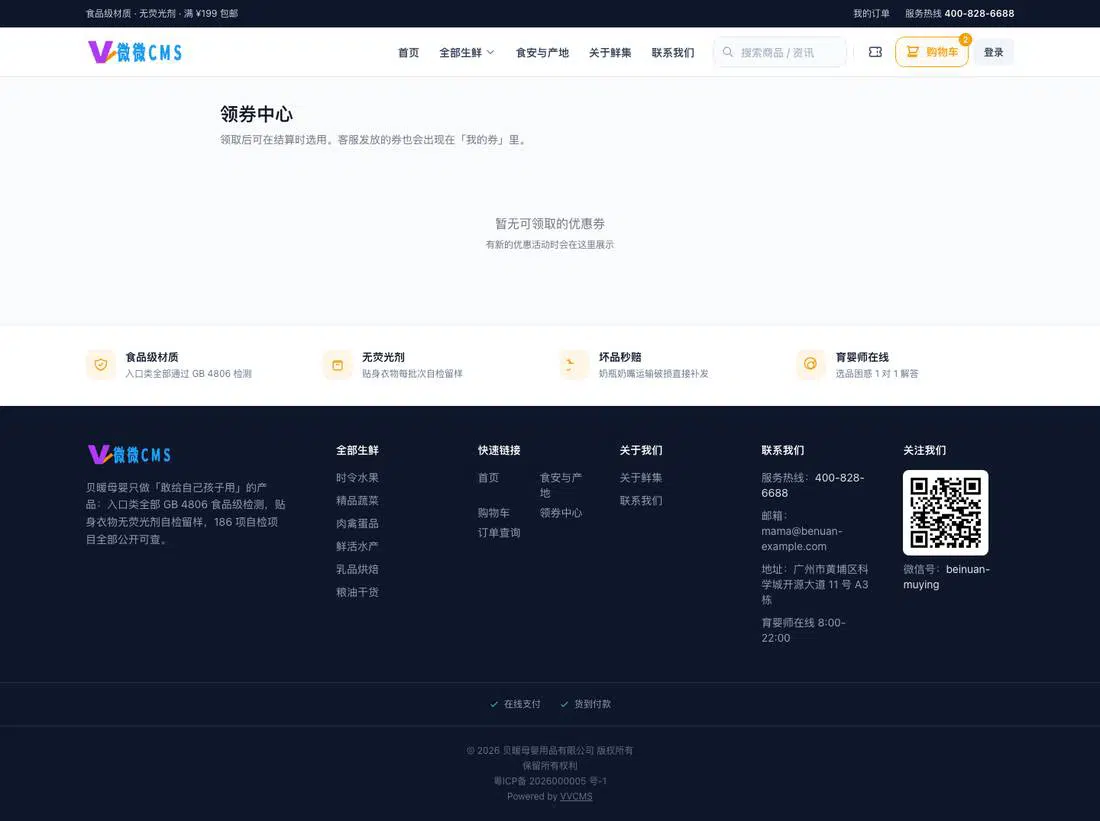Screen dimensions: 1100x821
Task: Focus the 搜索商品 / 资讯 search field
Action: [779, 52]
